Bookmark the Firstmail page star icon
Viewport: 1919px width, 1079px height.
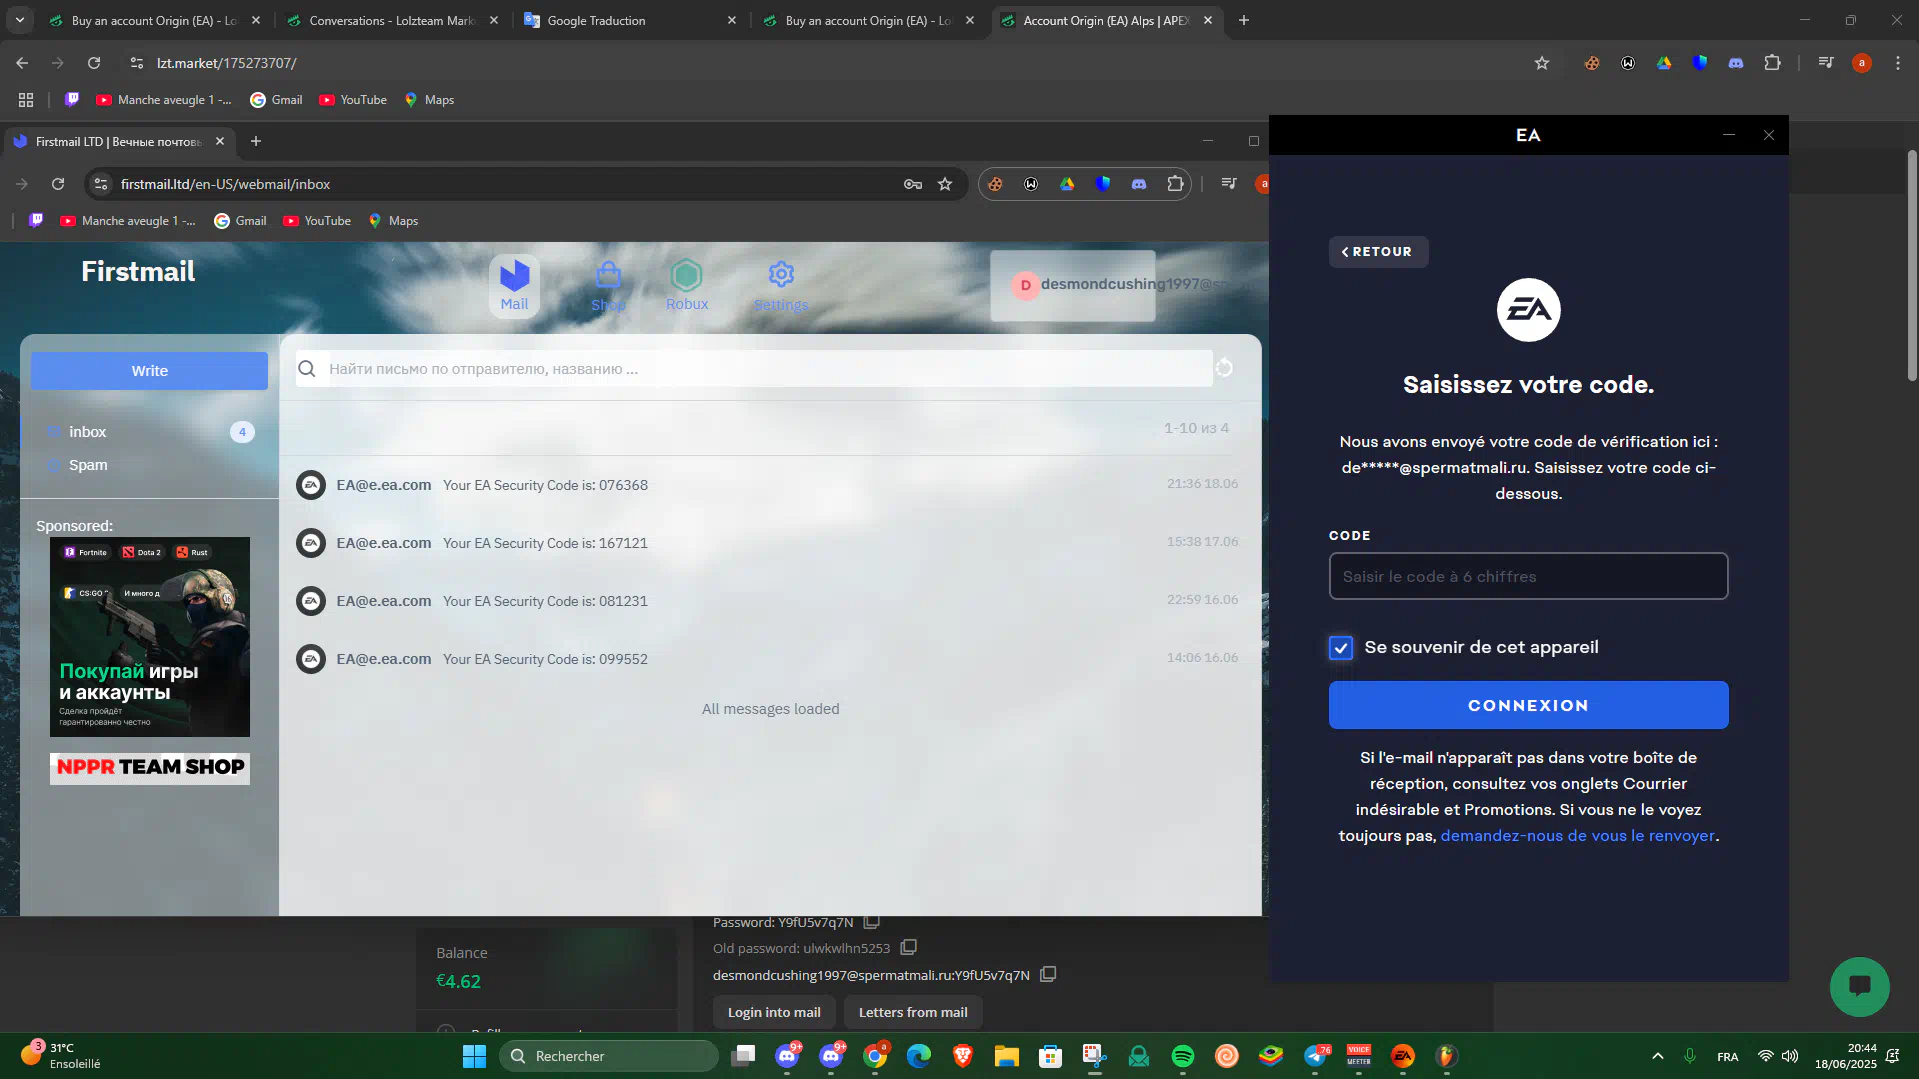pyautogui.click(x=945, y=184)
